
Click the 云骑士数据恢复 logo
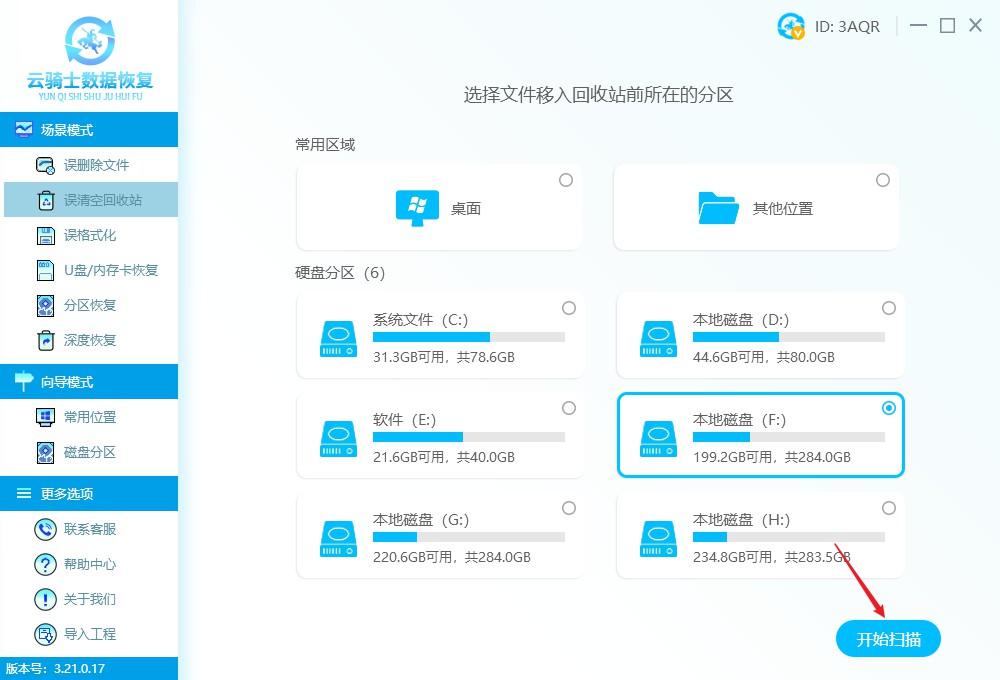pos(90,58)
